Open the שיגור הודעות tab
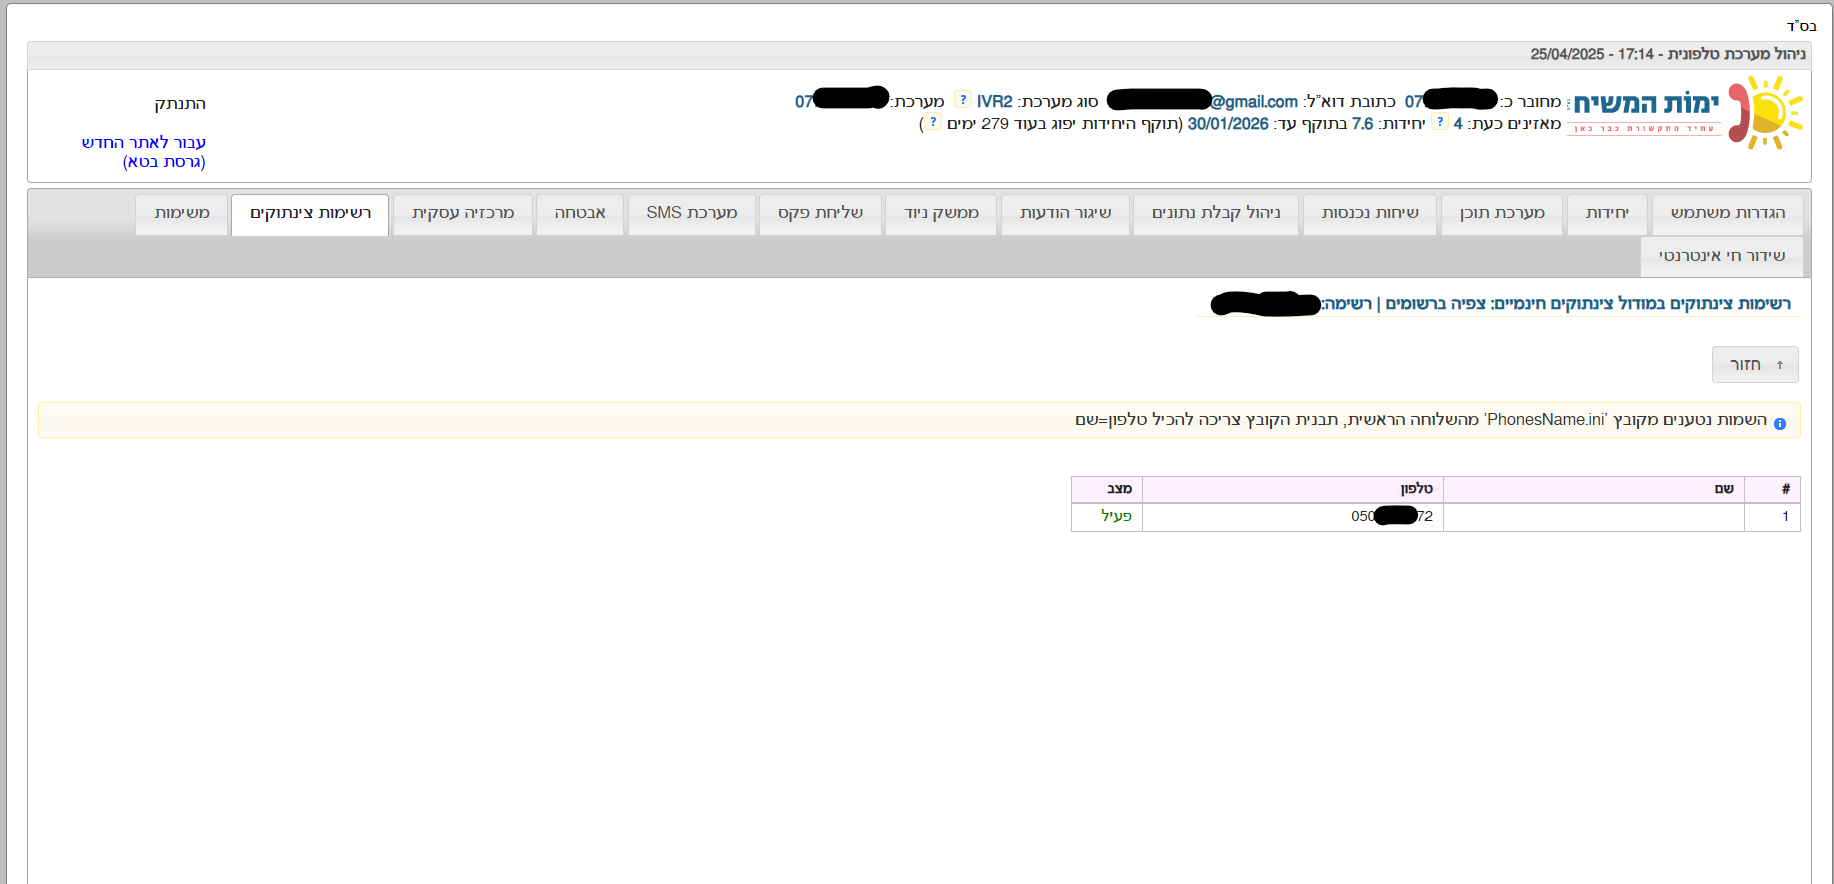Image resolution: width=1834 pixels, height=884 pixels. pyautogui.click(x=1065, y=213)
